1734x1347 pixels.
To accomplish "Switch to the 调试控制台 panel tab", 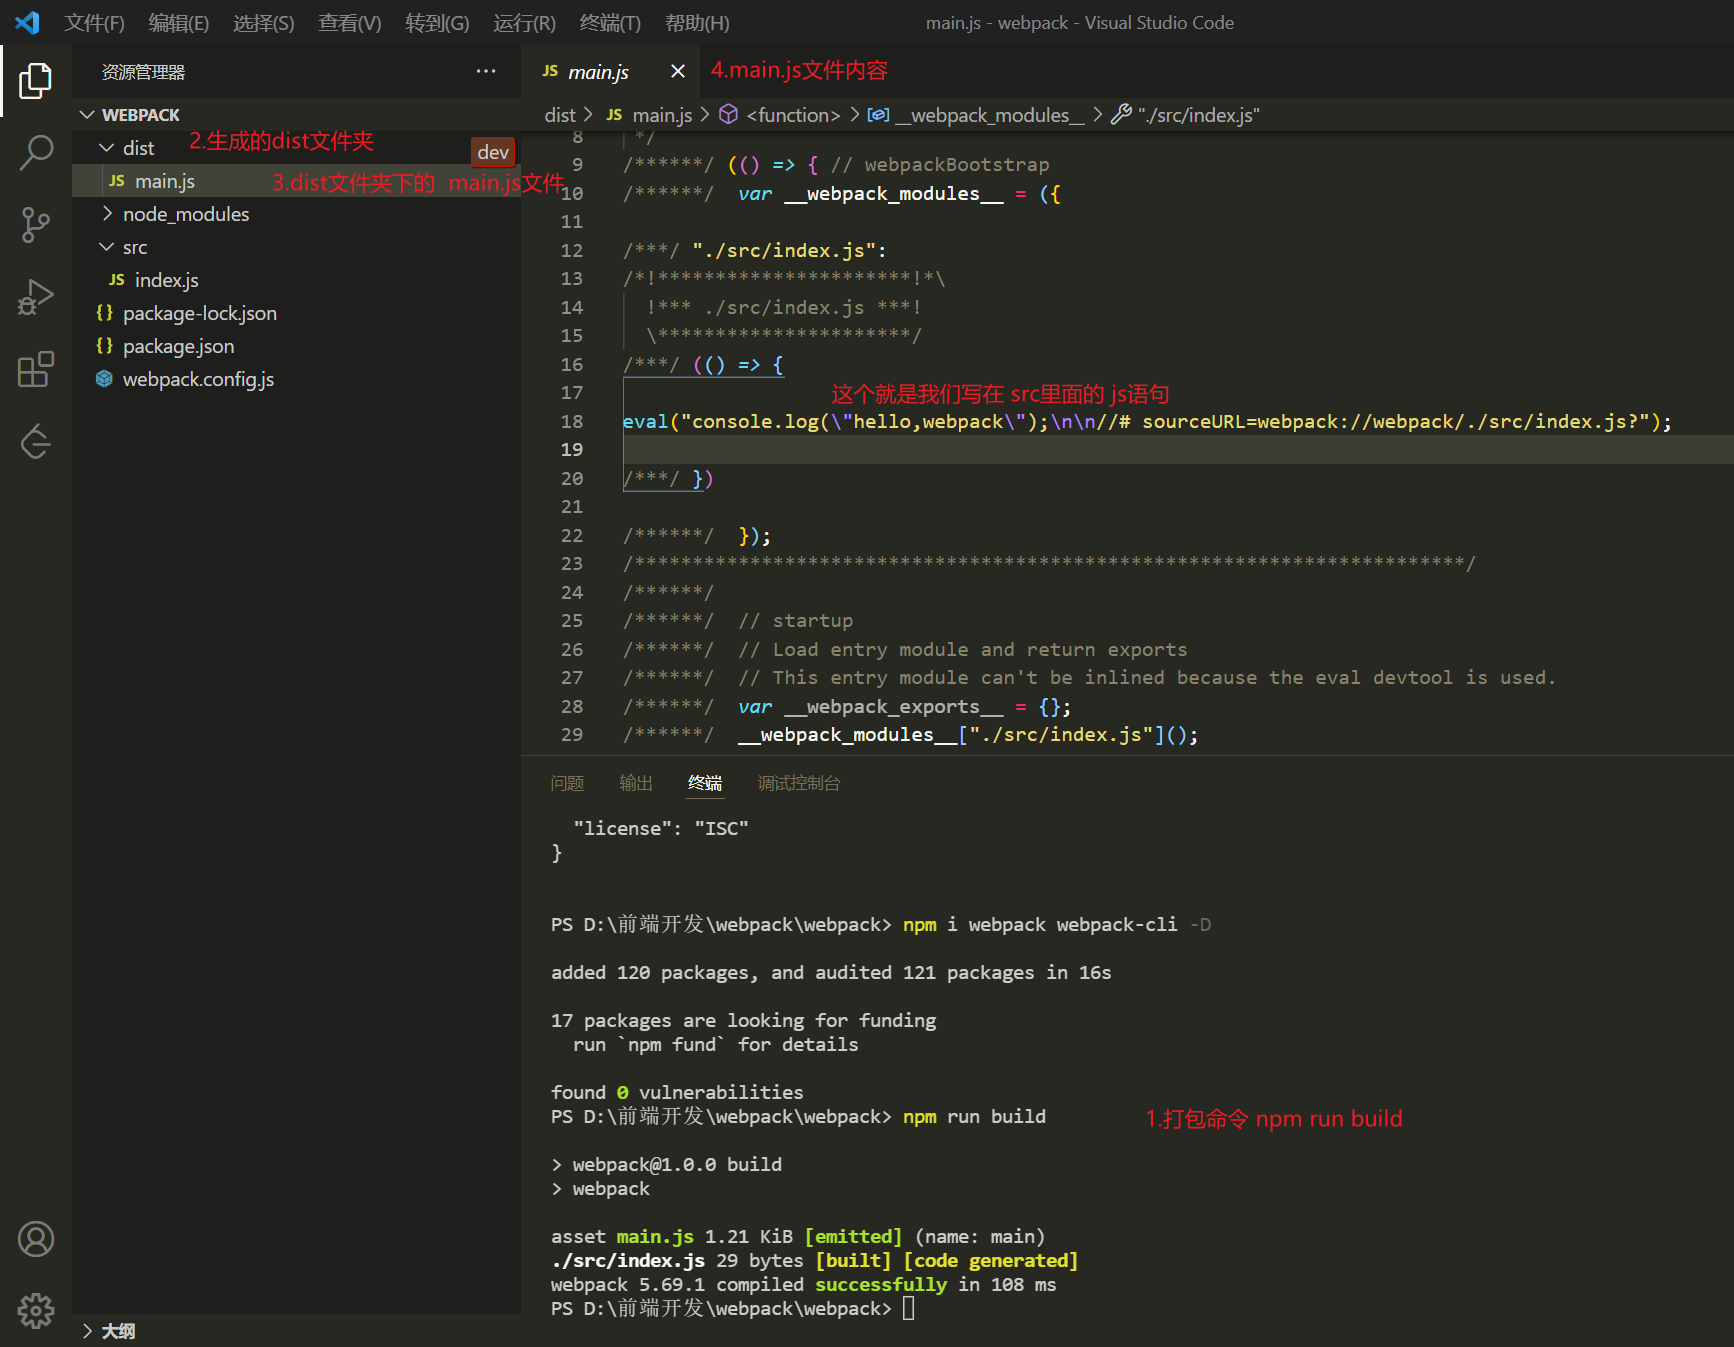I will (798, 783).
